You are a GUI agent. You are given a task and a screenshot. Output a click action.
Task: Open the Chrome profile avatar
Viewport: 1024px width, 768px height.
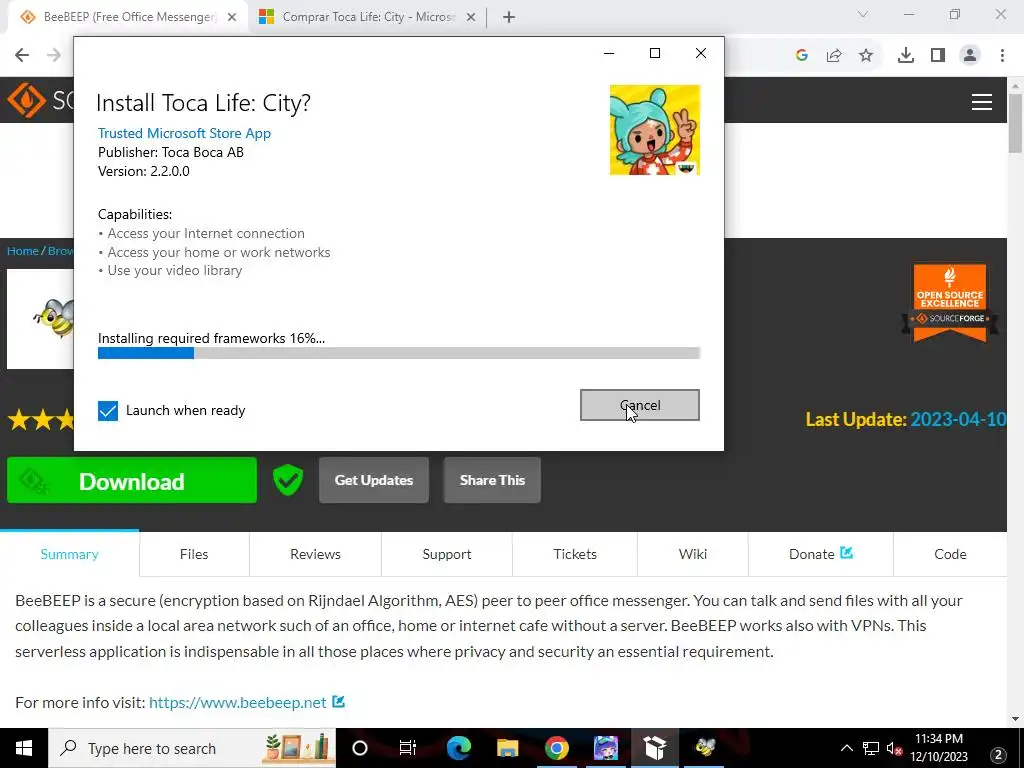(x=970, y=56)
